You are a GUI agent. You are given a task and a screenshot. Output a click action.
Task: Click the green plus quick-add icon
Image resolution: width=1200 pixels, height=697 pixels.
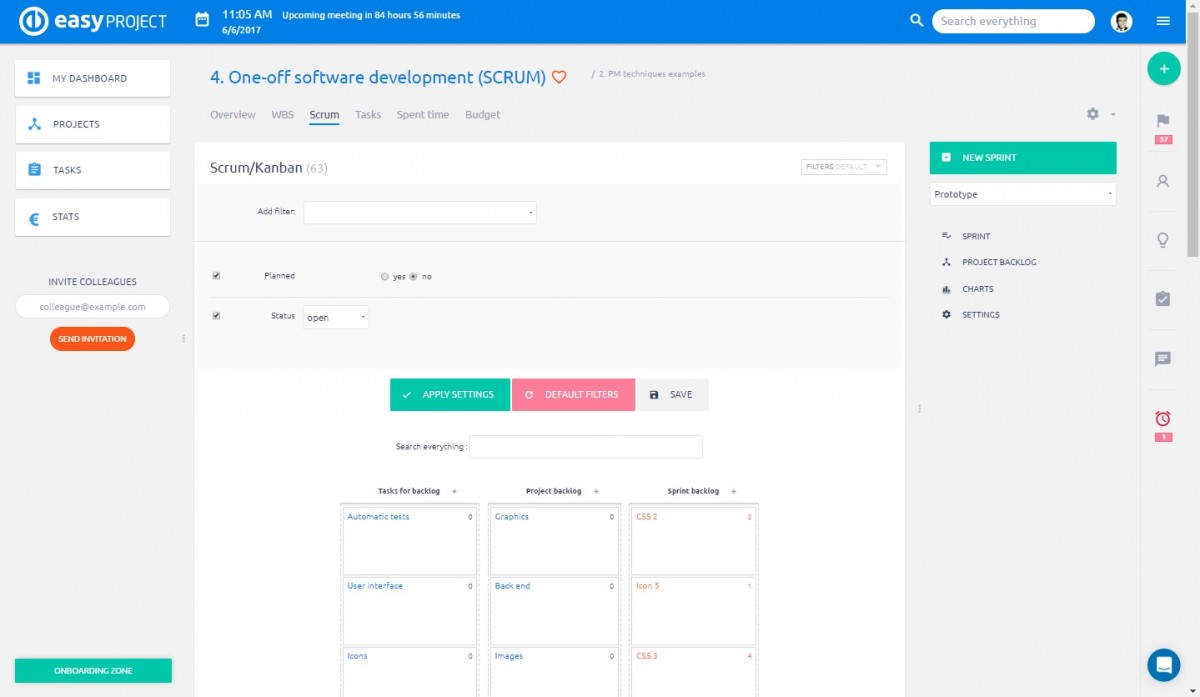(x=1162, y=69)
